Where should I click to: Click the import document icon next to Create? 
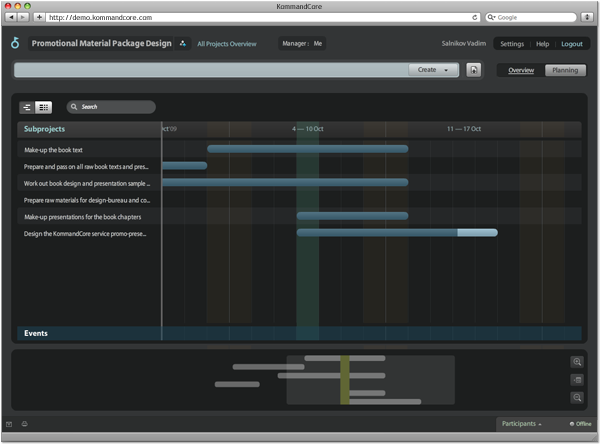pos(474,70)
